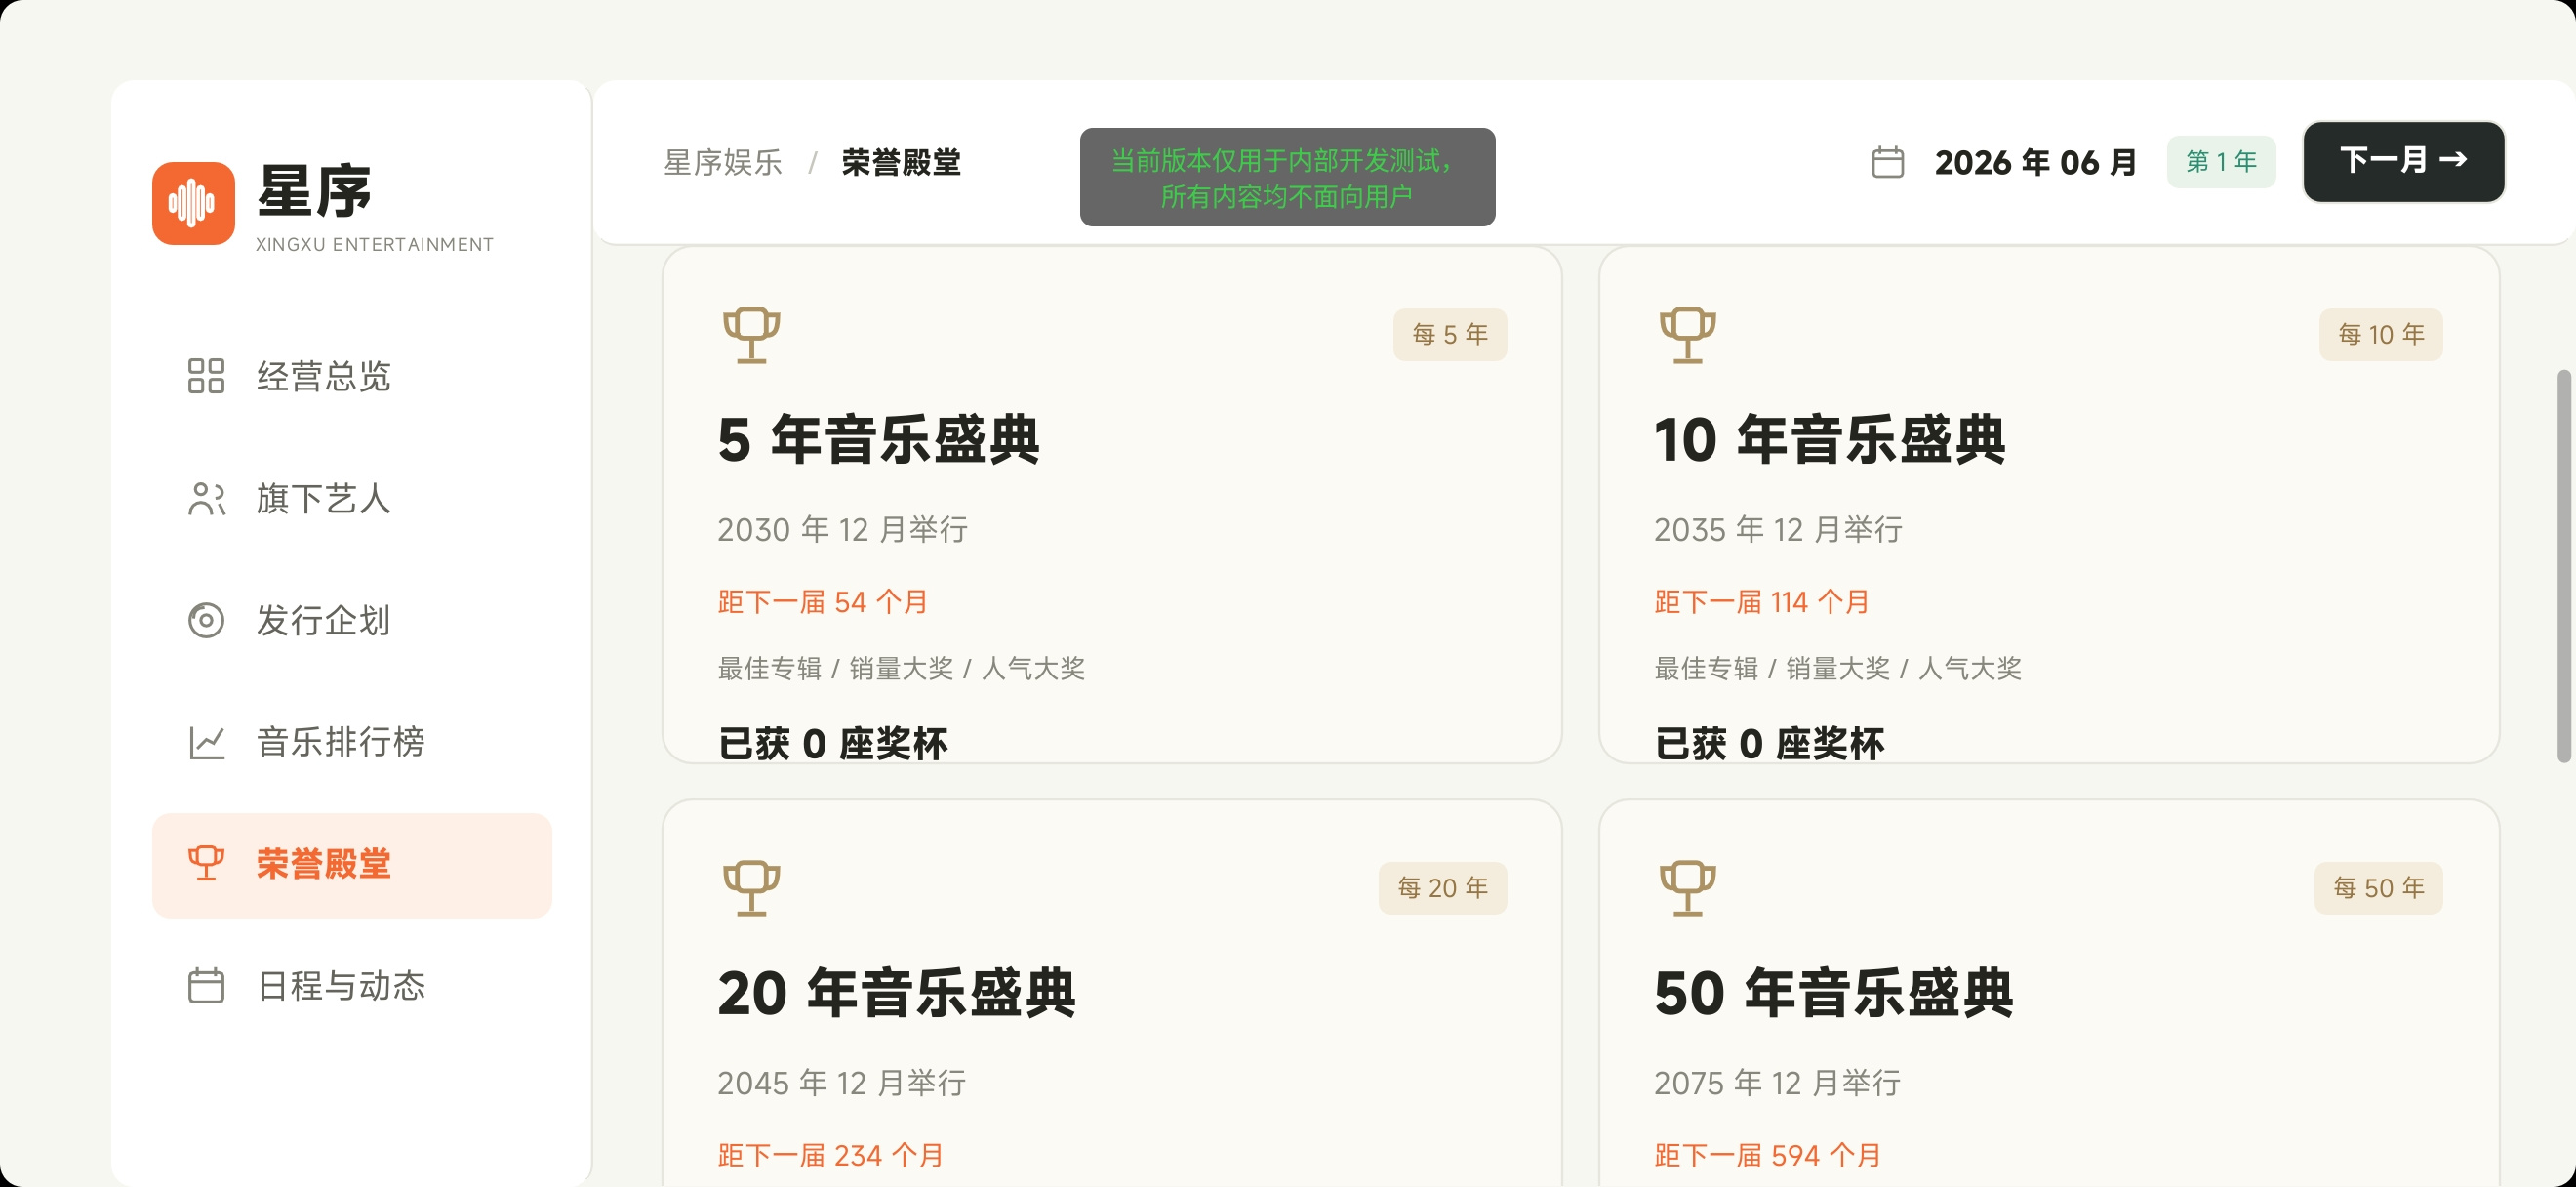Click the 5 年音乐盛典 title
Image resolution: width=2576 pixels, height=1187 pixels.
click(878, 440)
